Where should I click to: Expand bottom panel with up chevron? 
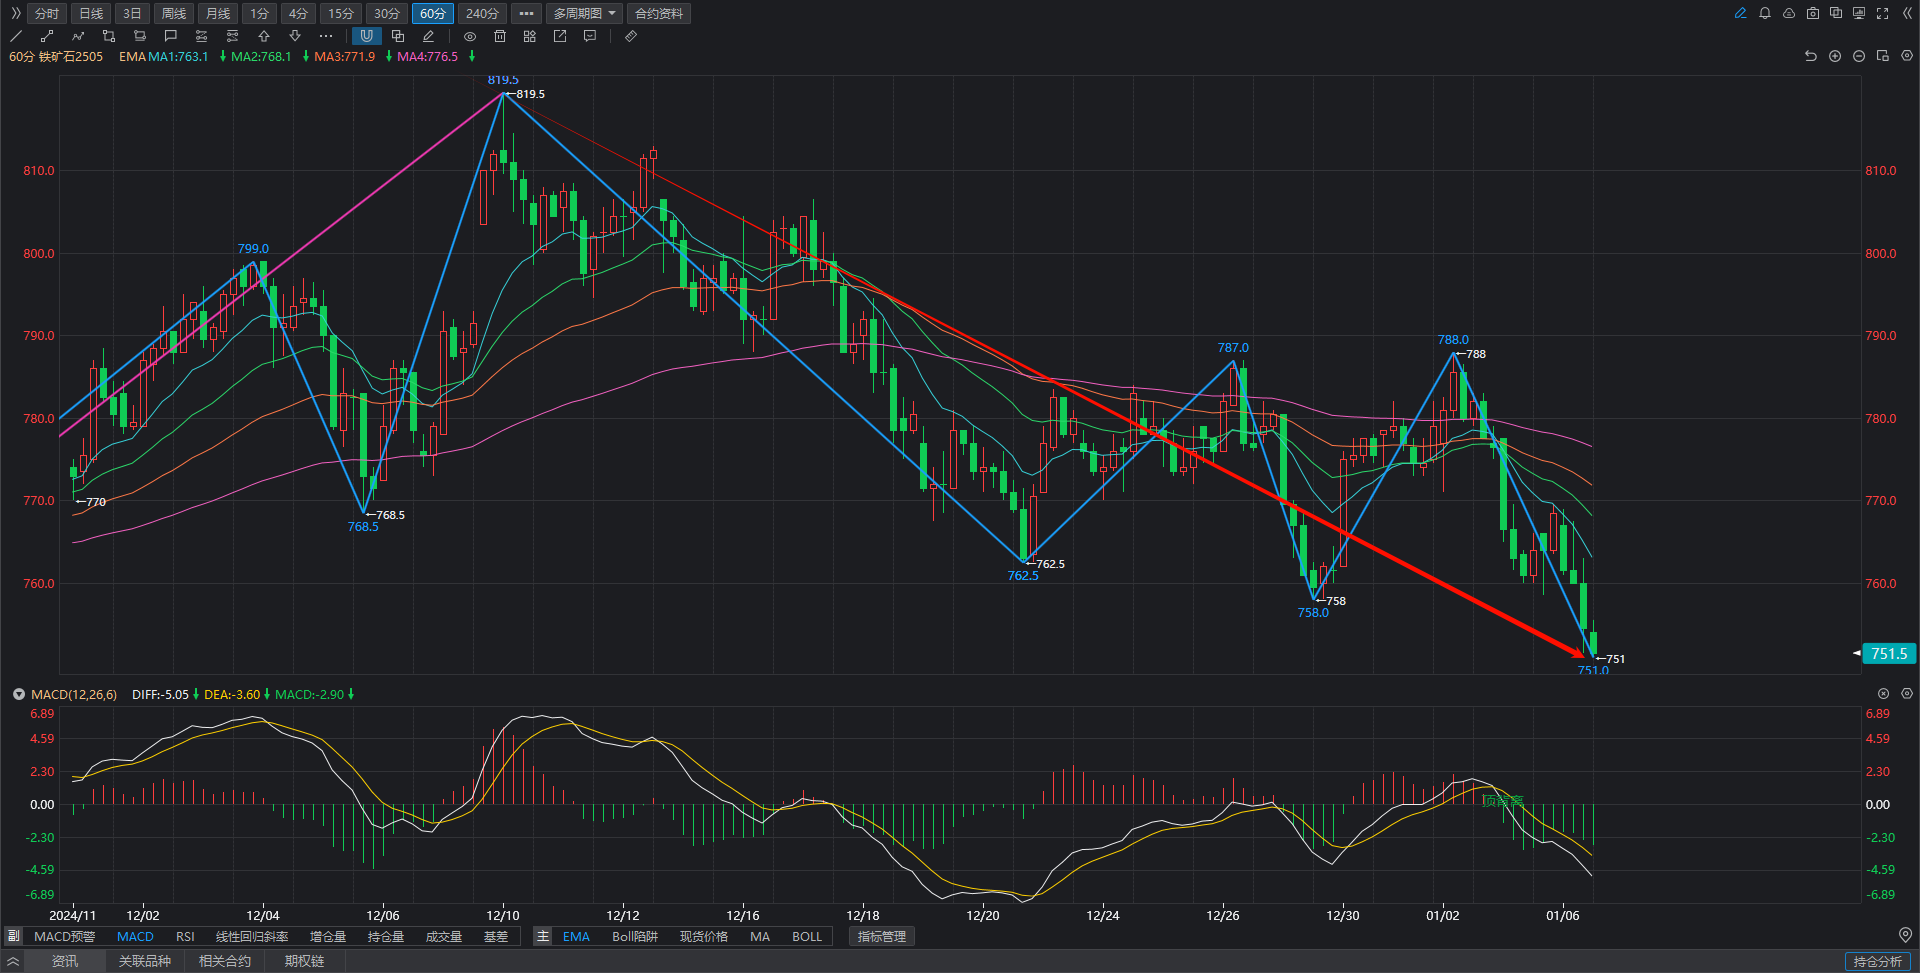coord(13,961)
